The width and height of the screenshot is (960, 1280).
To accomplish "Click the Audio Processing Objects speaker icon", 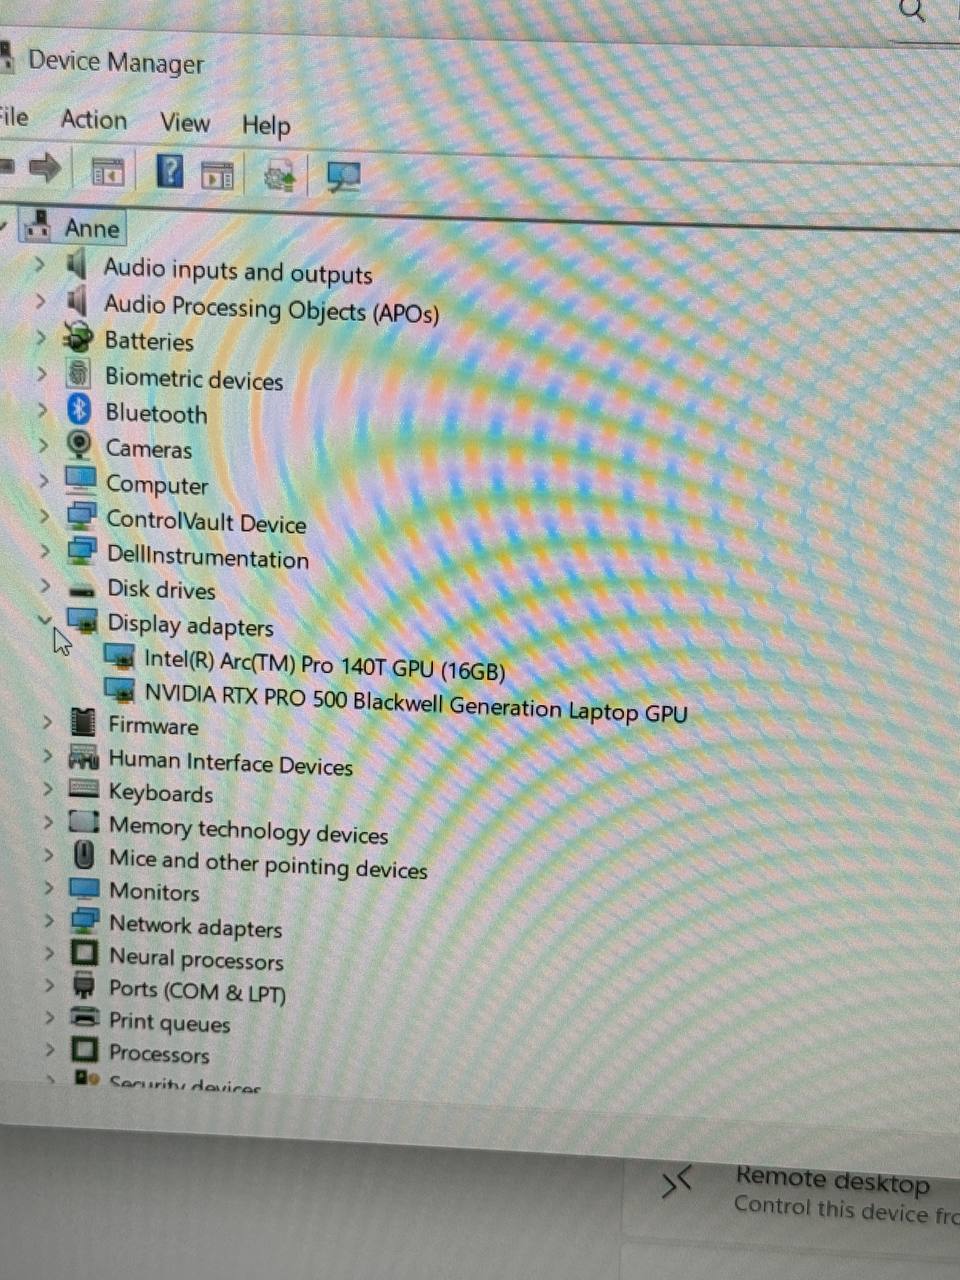I will (x=76, y=300).
